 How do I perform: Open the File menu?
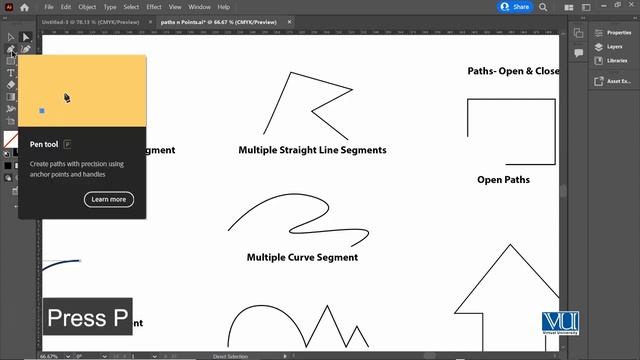(x=49, y=7)
